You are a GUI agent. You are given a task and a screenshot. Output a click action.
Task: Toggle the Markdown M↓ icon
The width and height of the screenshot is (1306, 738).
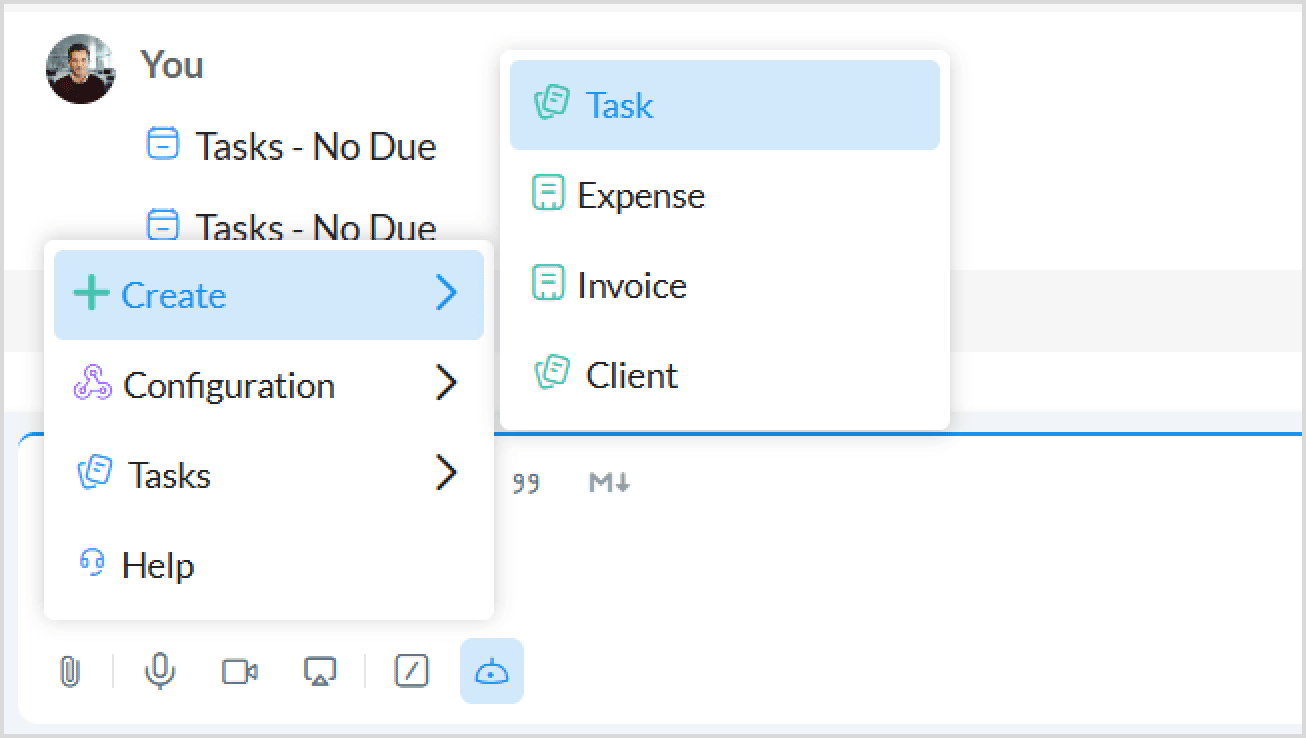[x=609, y=483]
